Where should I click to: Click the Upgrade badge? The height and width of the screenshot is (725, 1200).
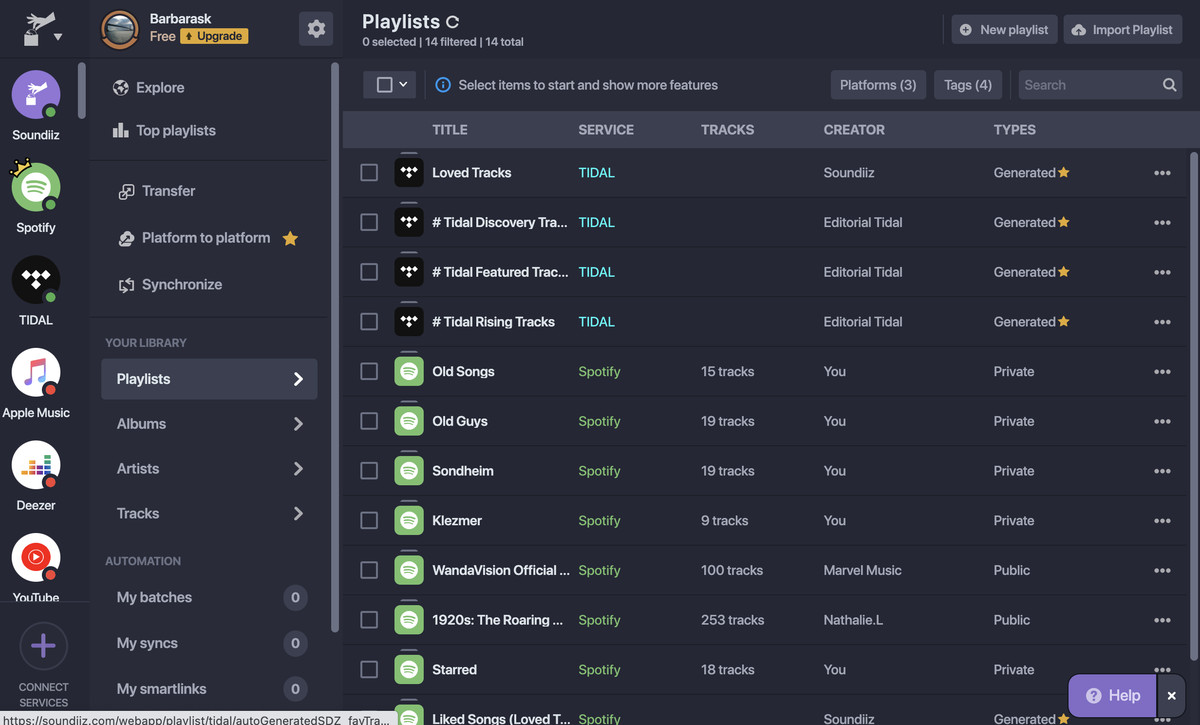tap(214, 36)
